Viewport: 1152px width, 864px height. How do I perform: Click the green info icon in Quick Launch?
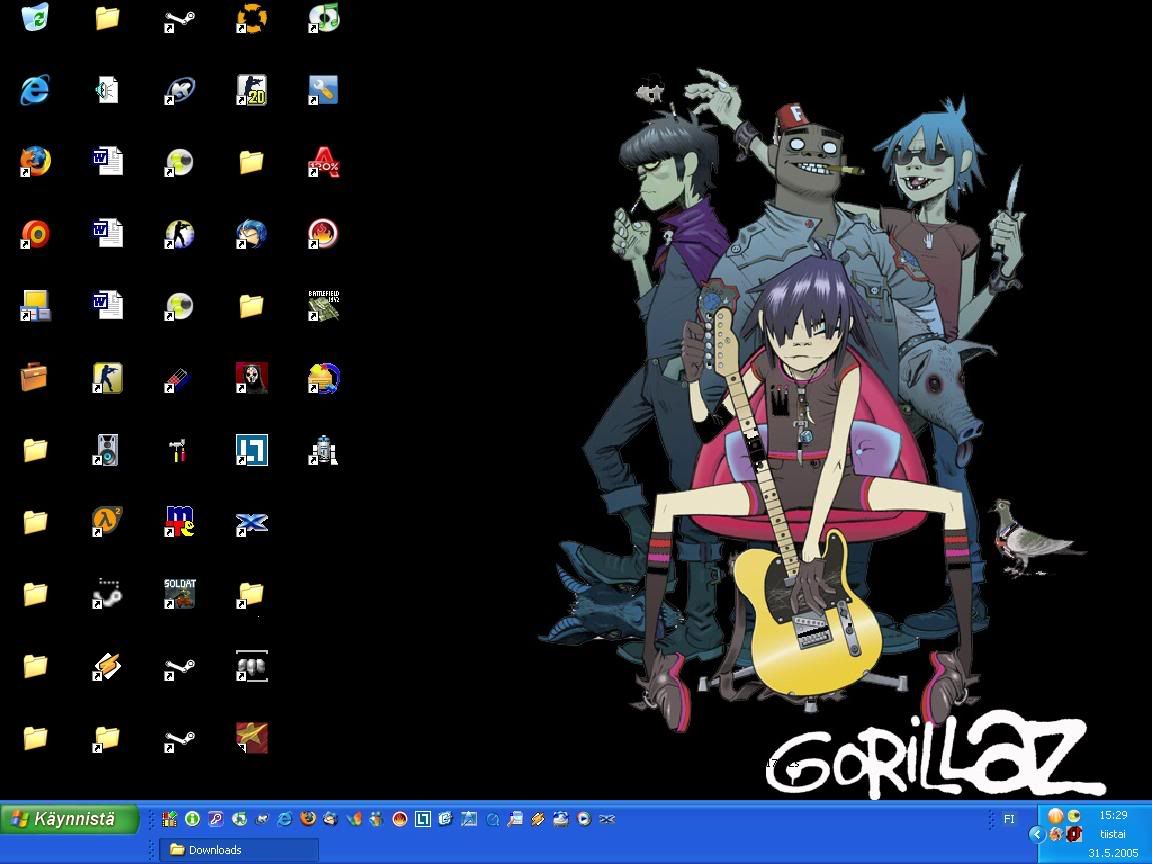click(192, 819)
